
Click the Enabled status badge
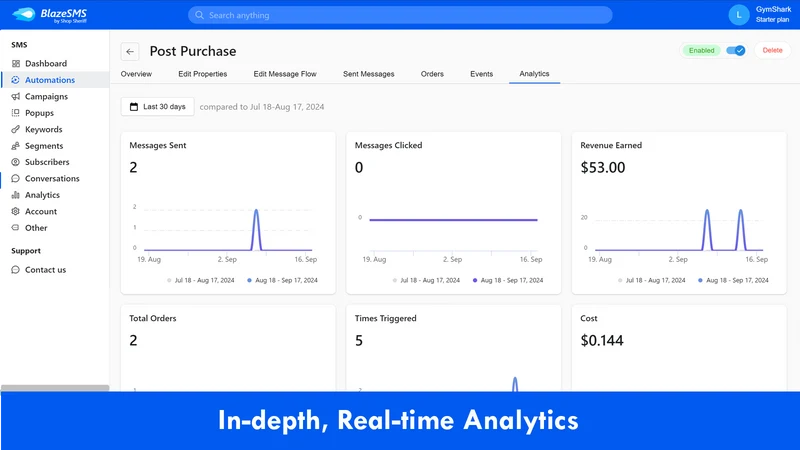[x=702, y=51]
